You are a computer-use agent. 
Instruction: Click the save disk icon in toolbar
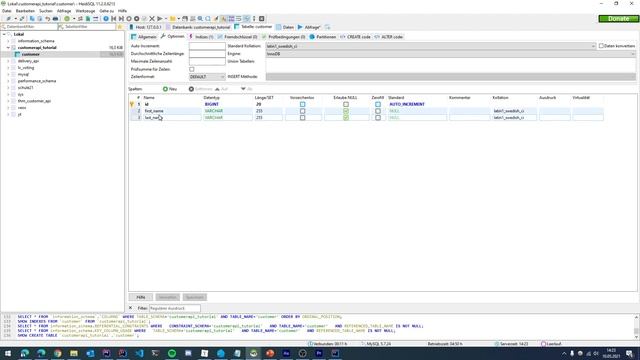click(x=185, y=19)
